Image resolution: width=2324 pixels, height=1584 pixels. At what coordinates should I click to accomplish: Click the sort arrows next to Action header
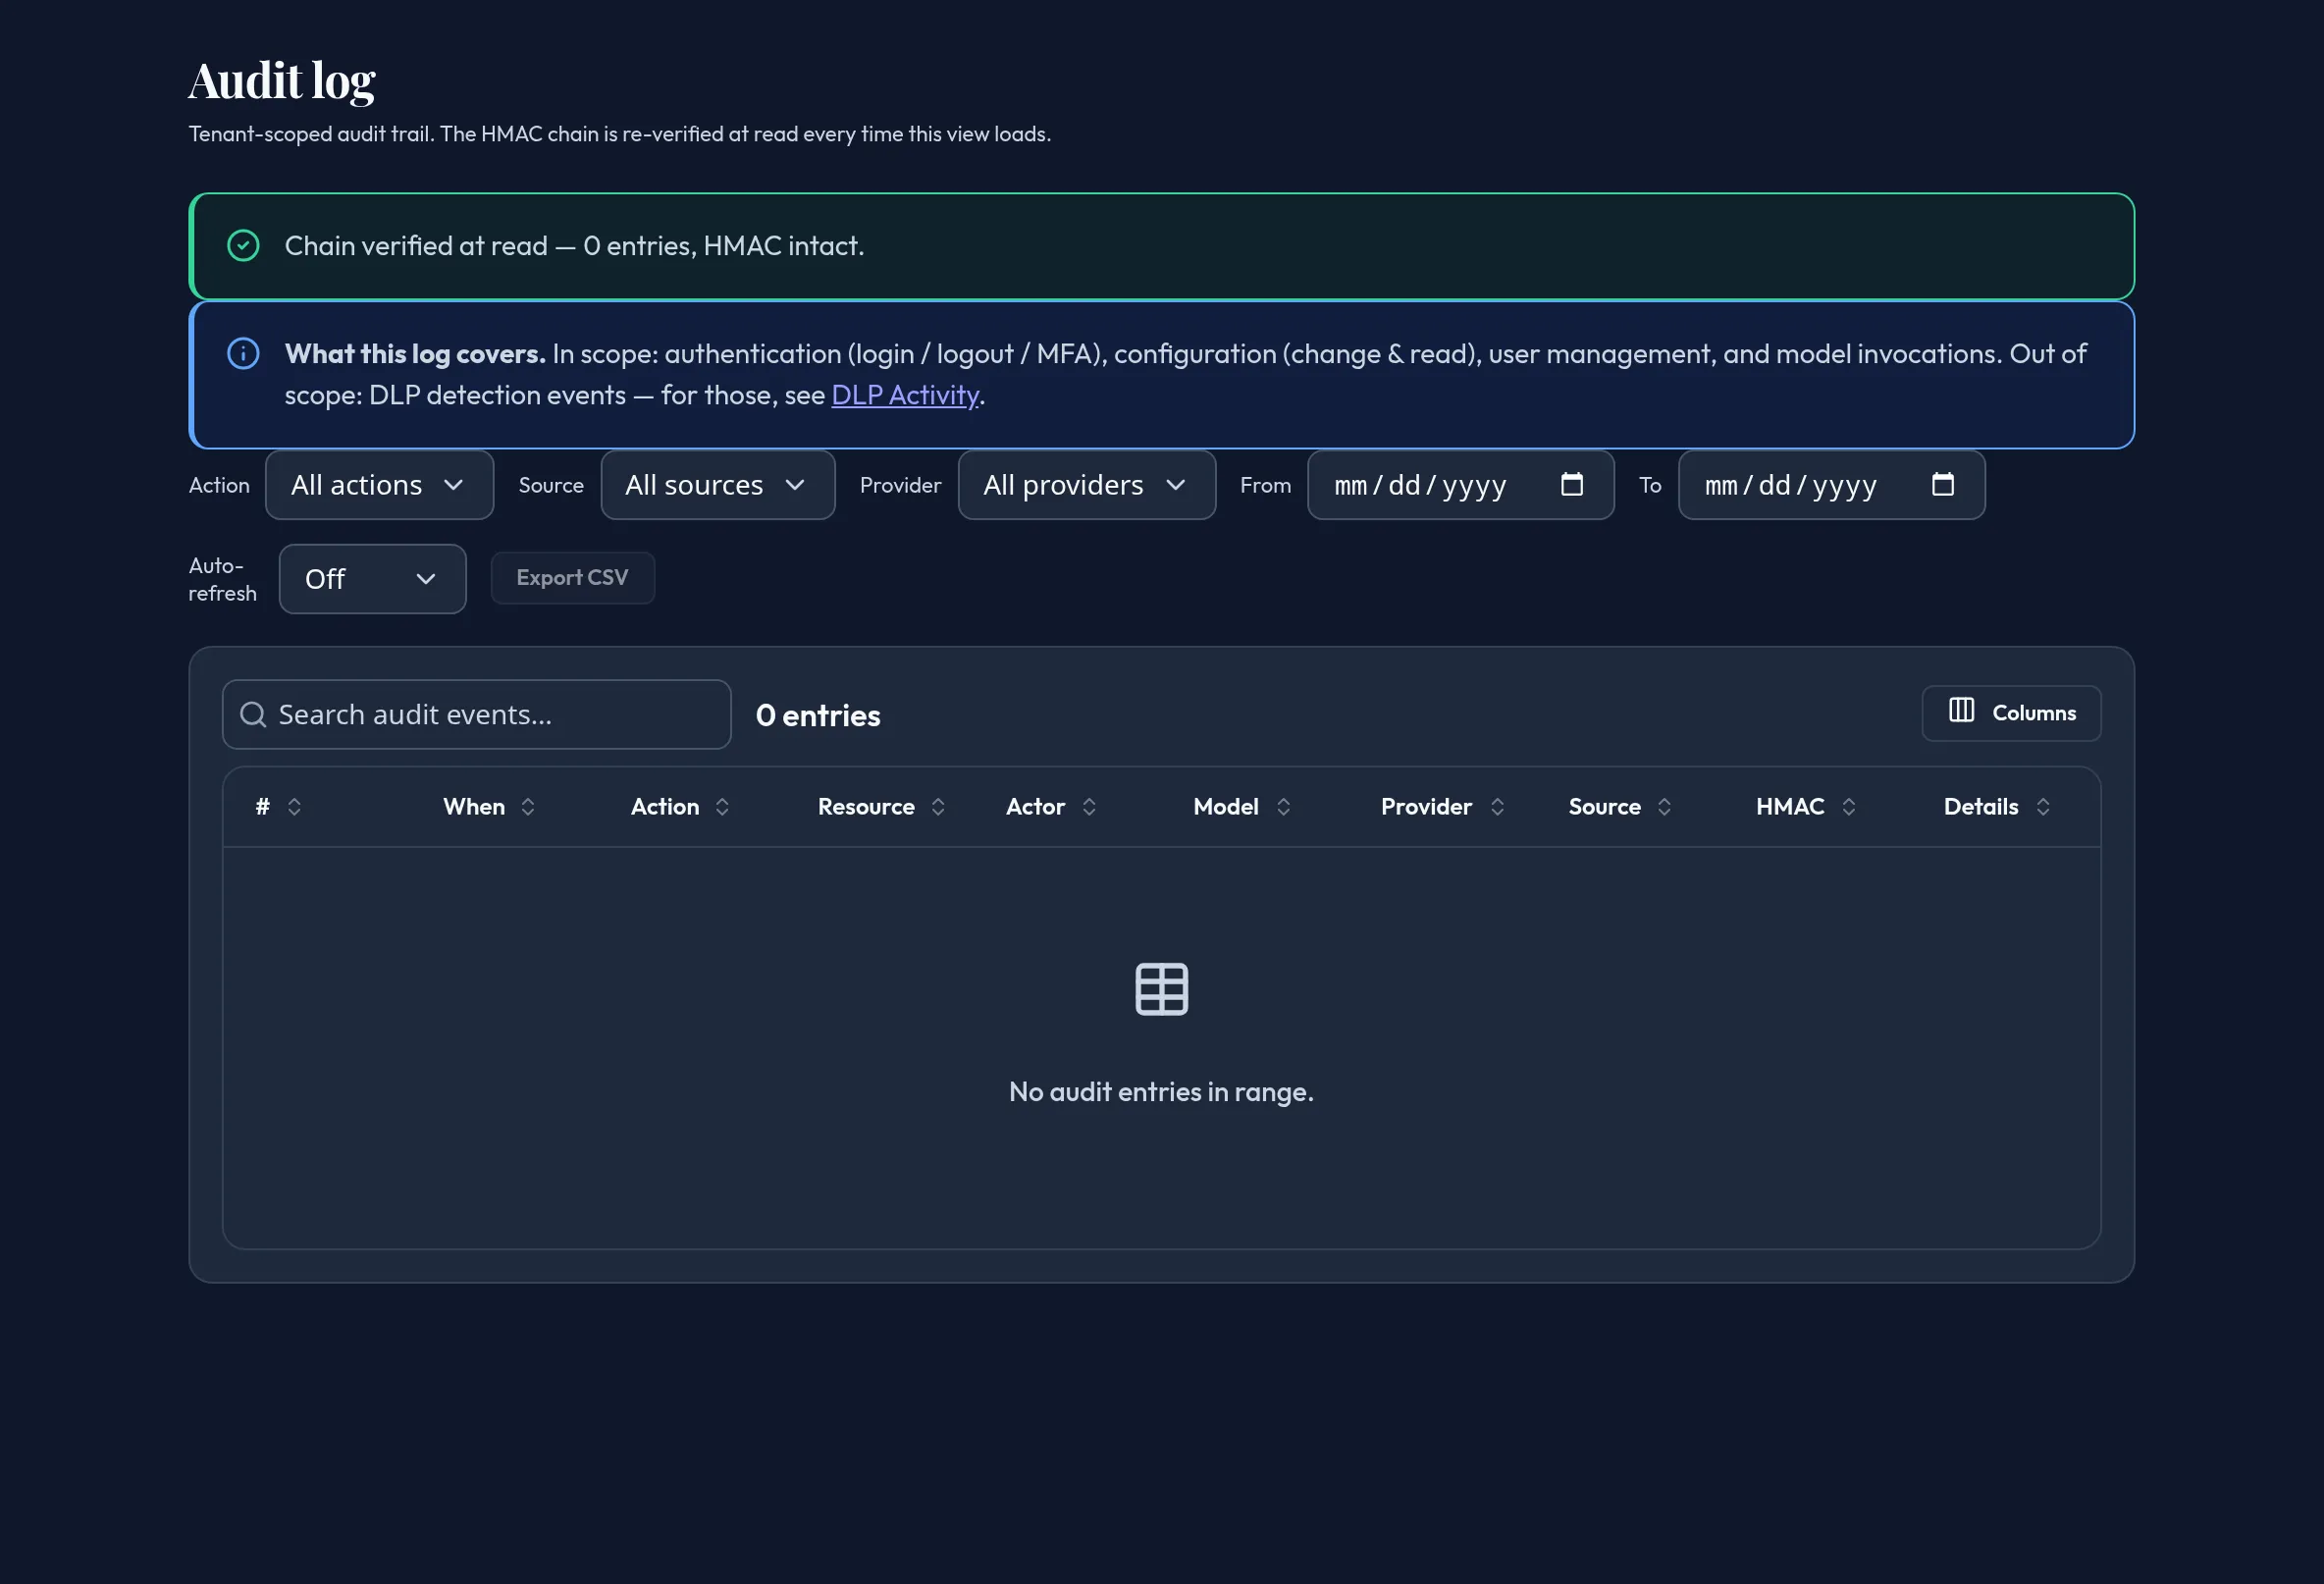[722, 807]
